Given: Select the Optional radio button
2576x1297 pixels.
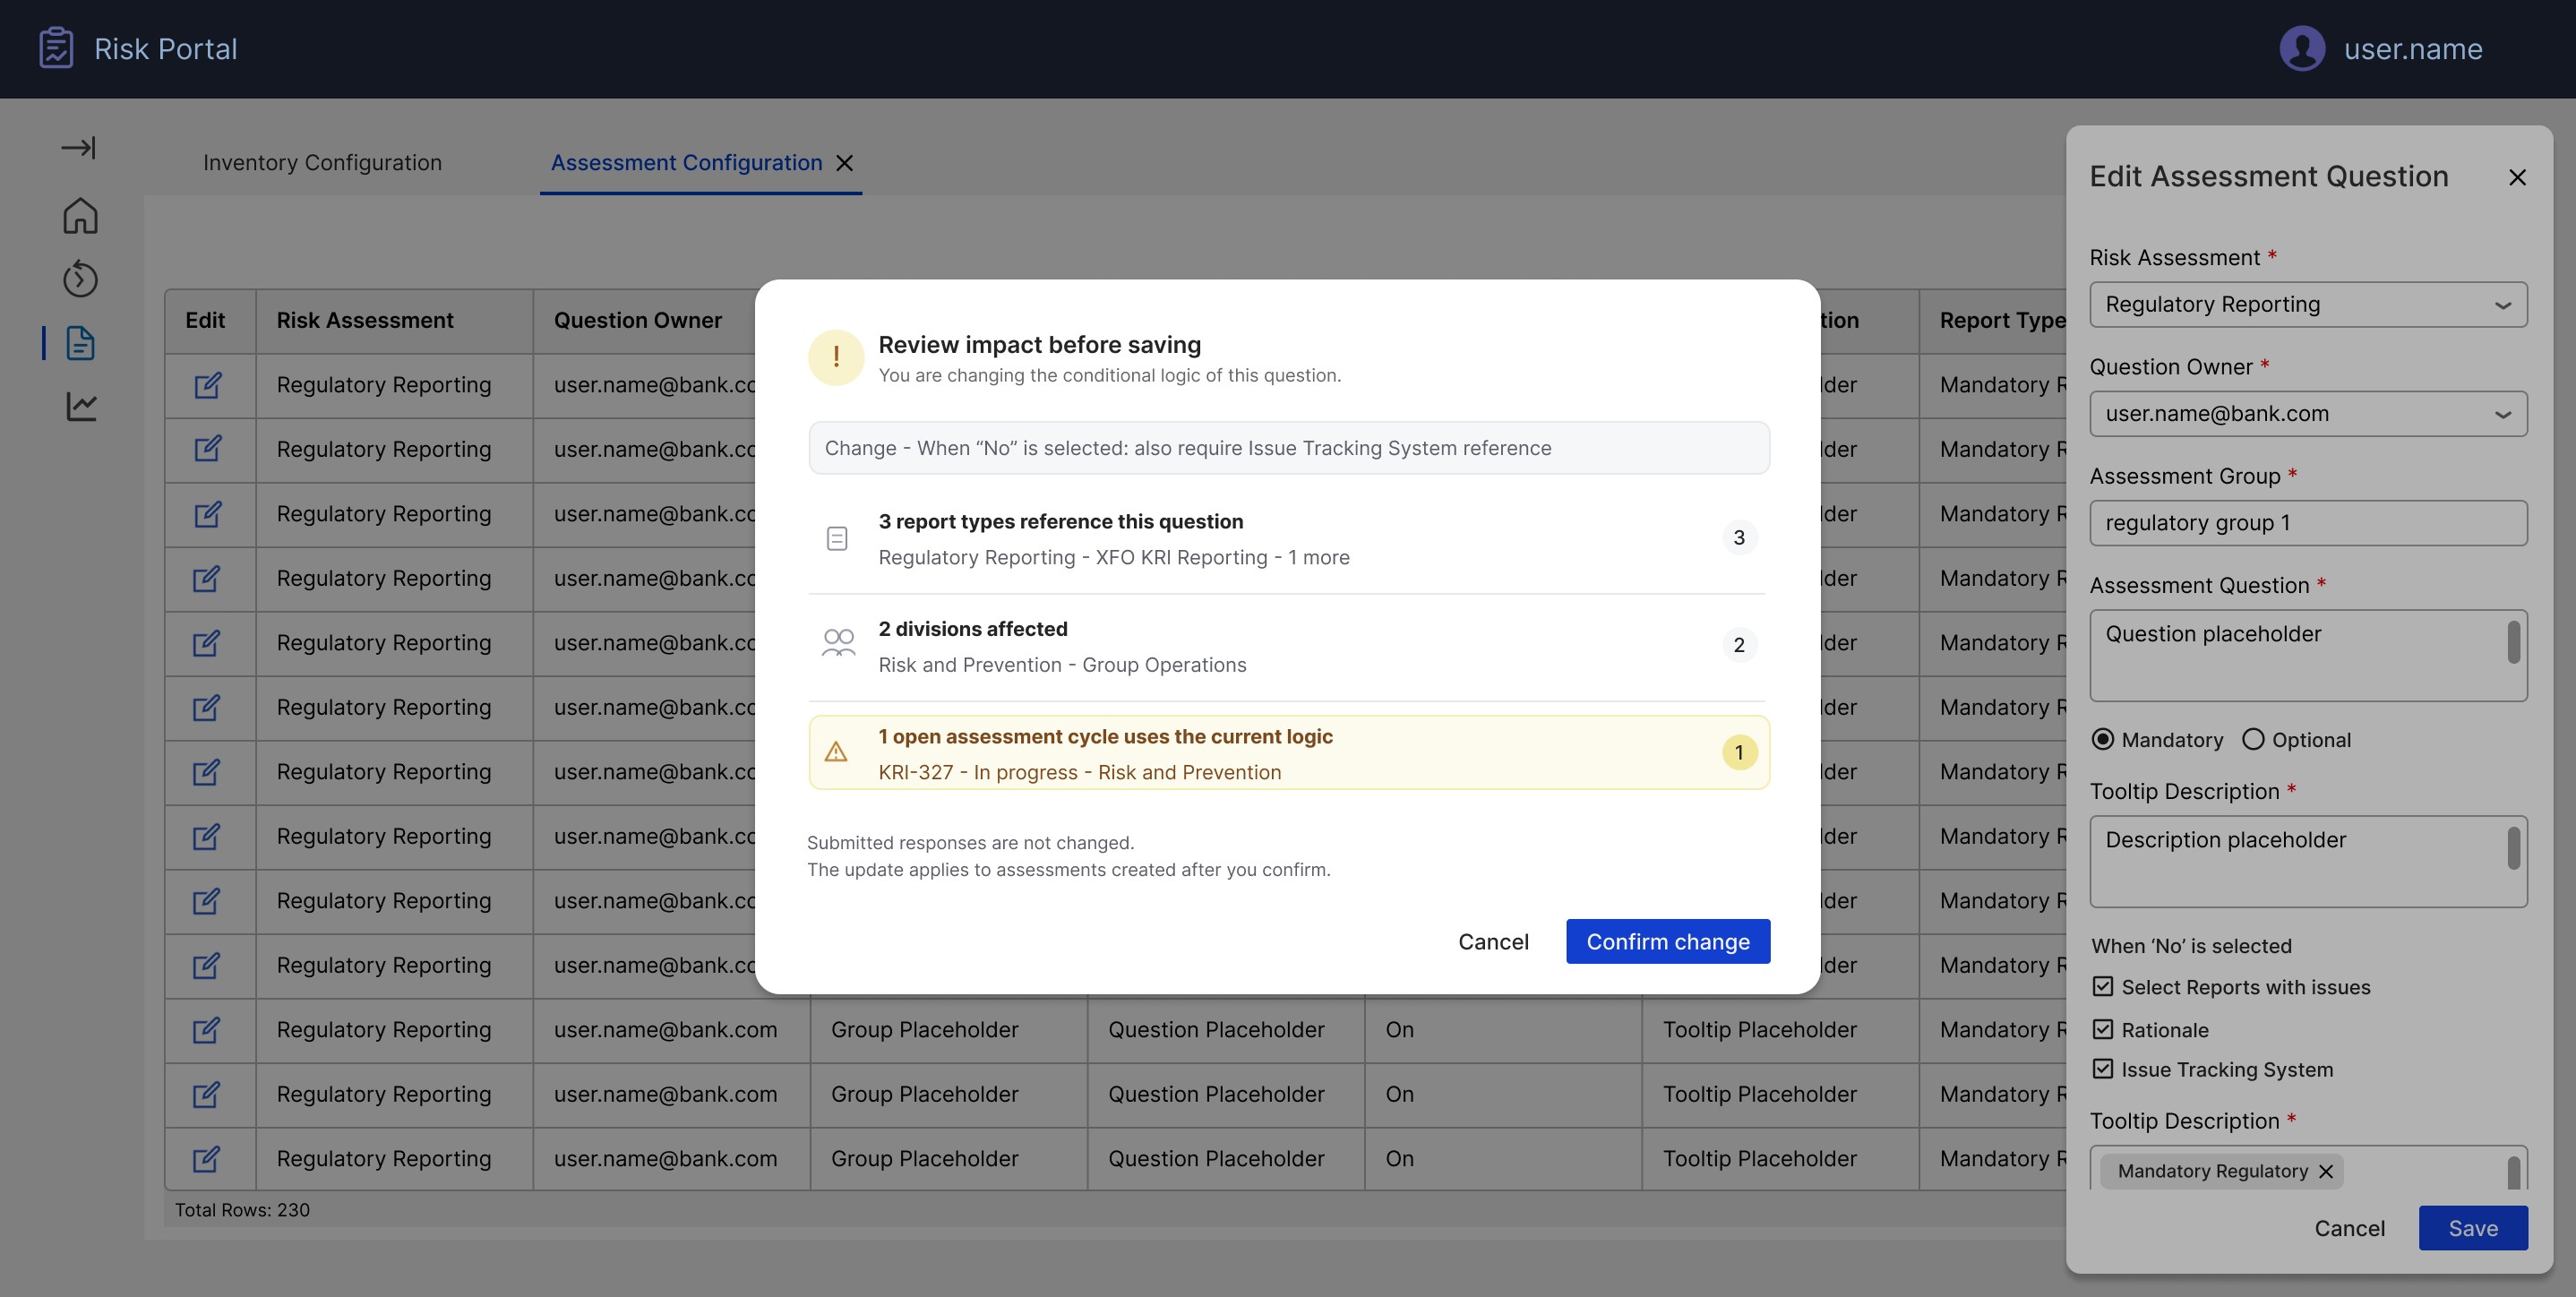Looking at the screenshot, I should click(x=2253, y=739).
